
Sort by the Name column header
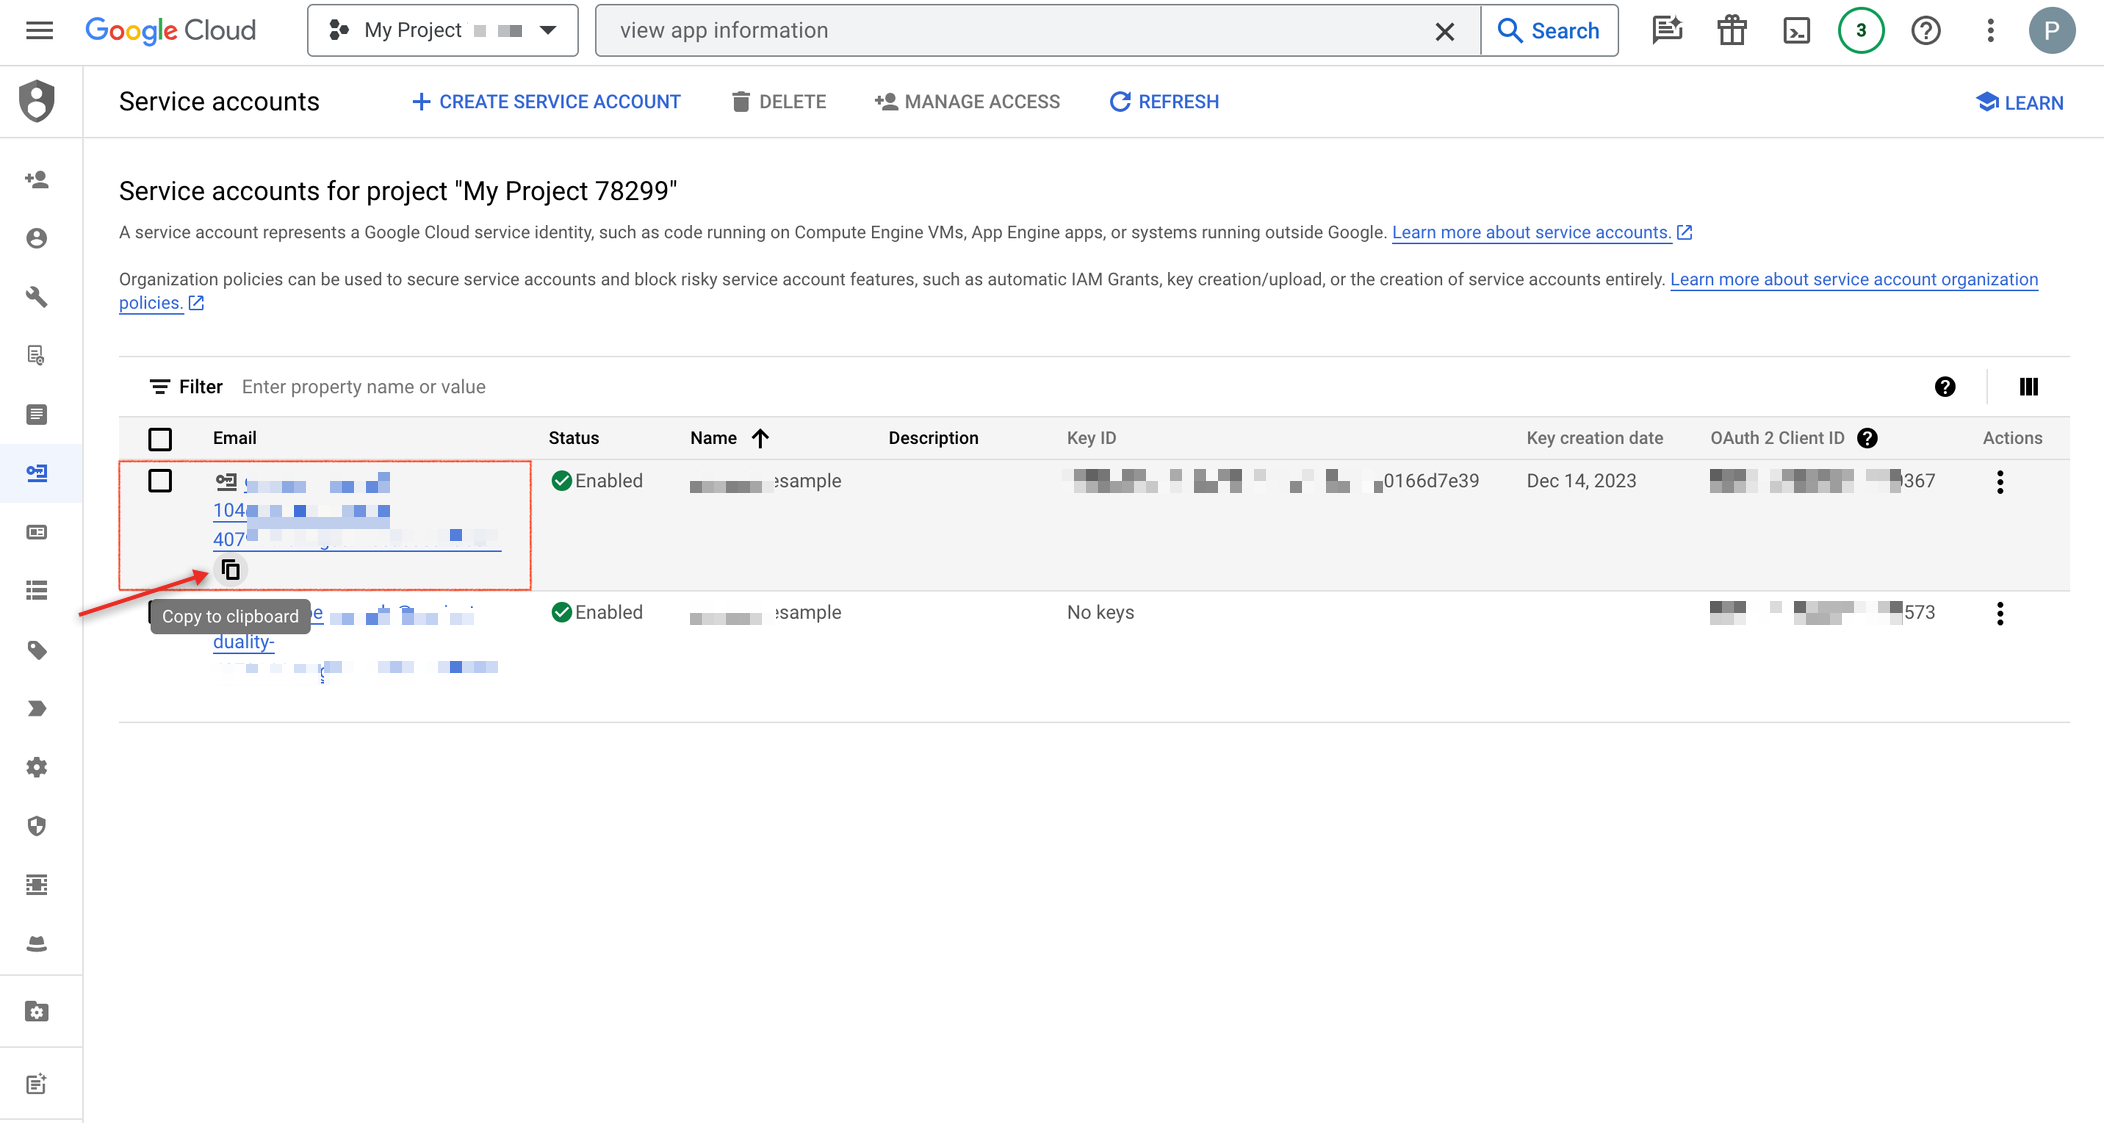point(714,438)
